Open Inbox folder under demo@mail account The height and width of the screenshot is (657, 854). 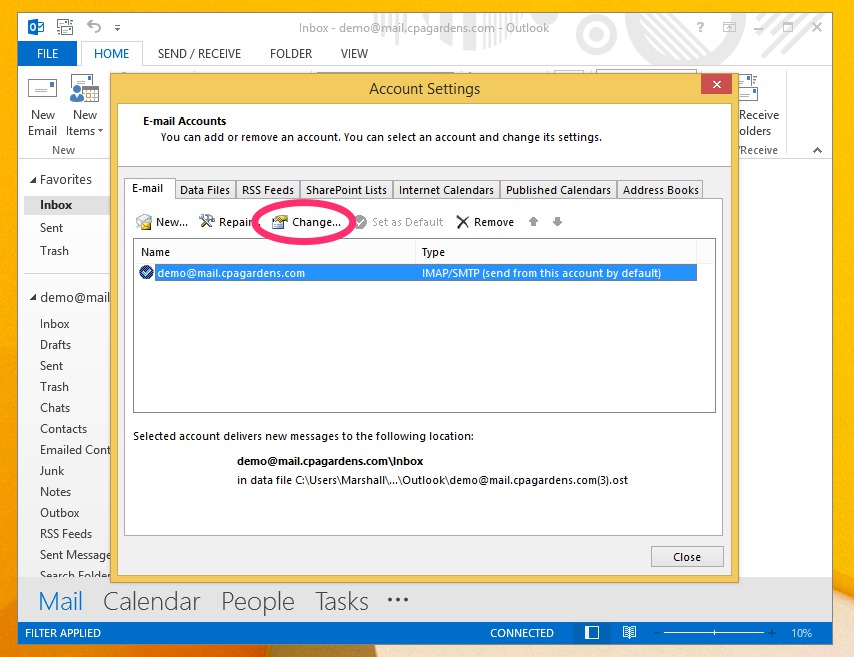54,324
